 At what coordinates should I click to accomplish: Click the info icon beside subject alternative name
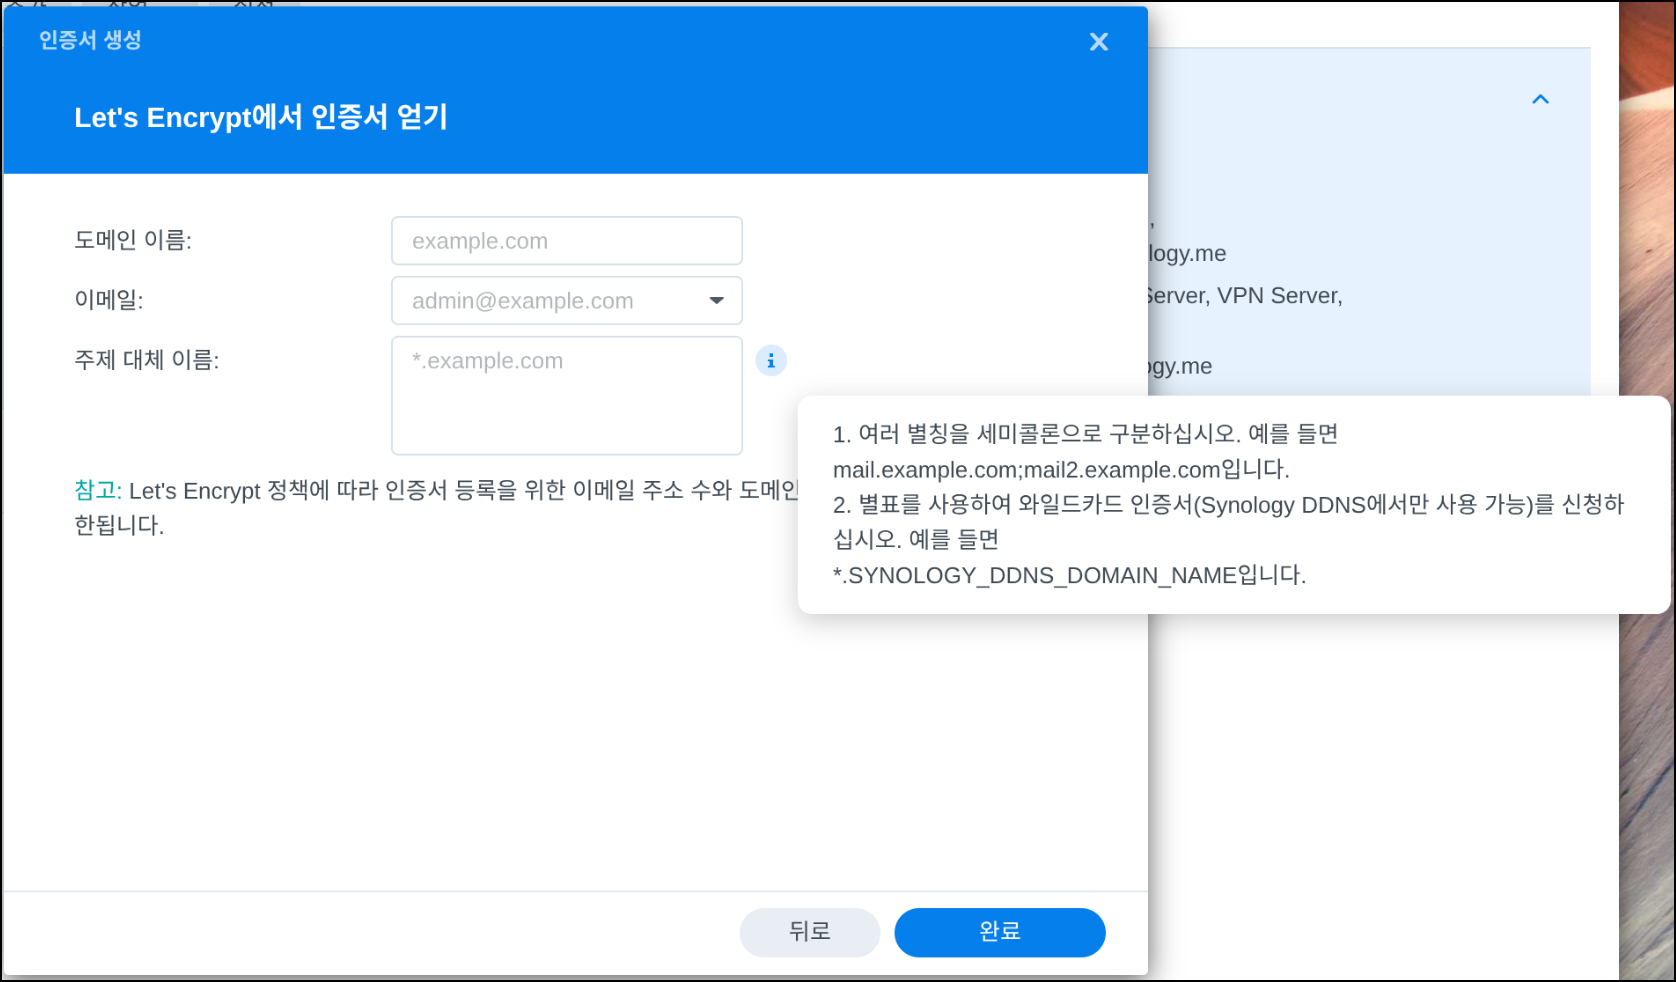click(x=770, y=361)
